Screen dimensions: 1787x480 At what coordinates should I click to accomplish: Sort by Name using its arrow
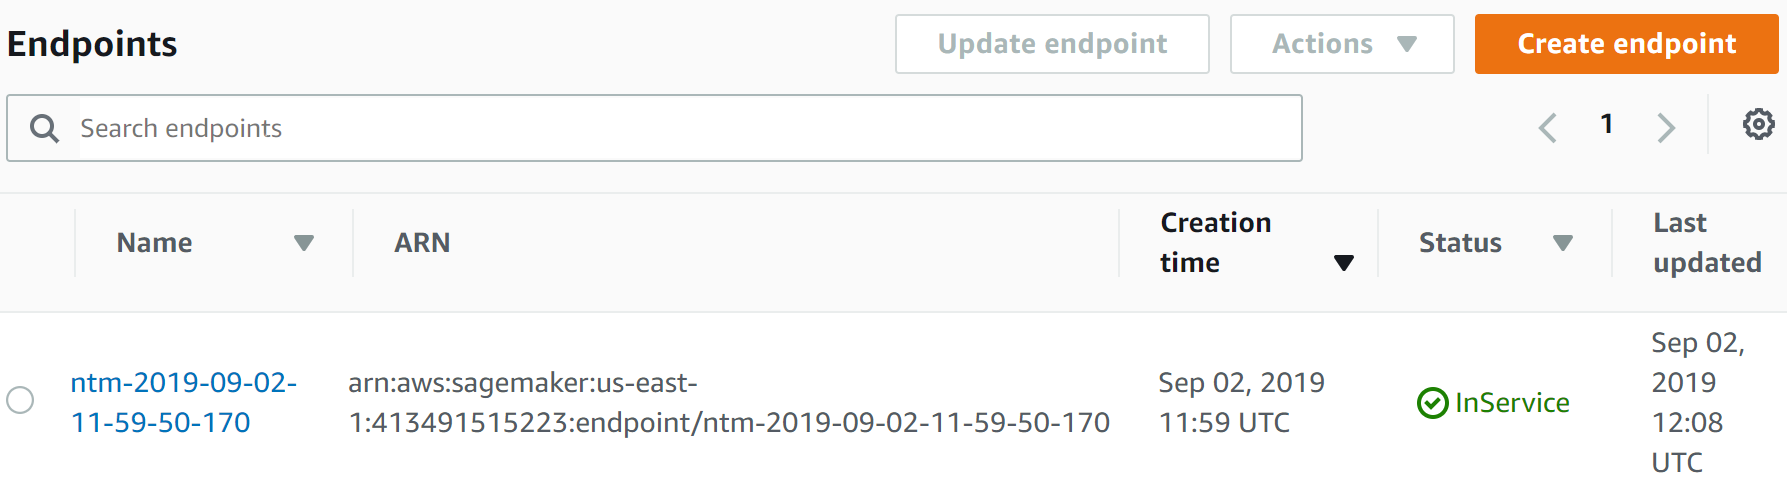point(304,243)
